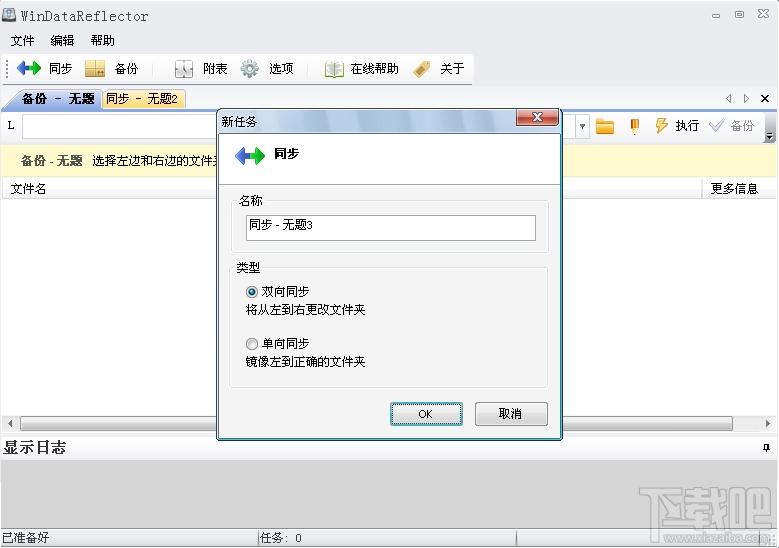The width and height of the screenshot is (779, 548).
Task: Click the horizontal scrollbar left arrow
Action: pos(10,424)
